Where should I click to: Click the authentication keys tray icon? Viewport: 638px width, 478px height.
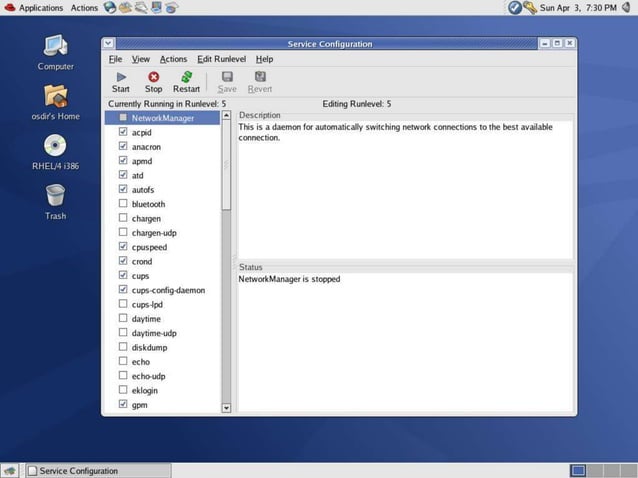530,7
